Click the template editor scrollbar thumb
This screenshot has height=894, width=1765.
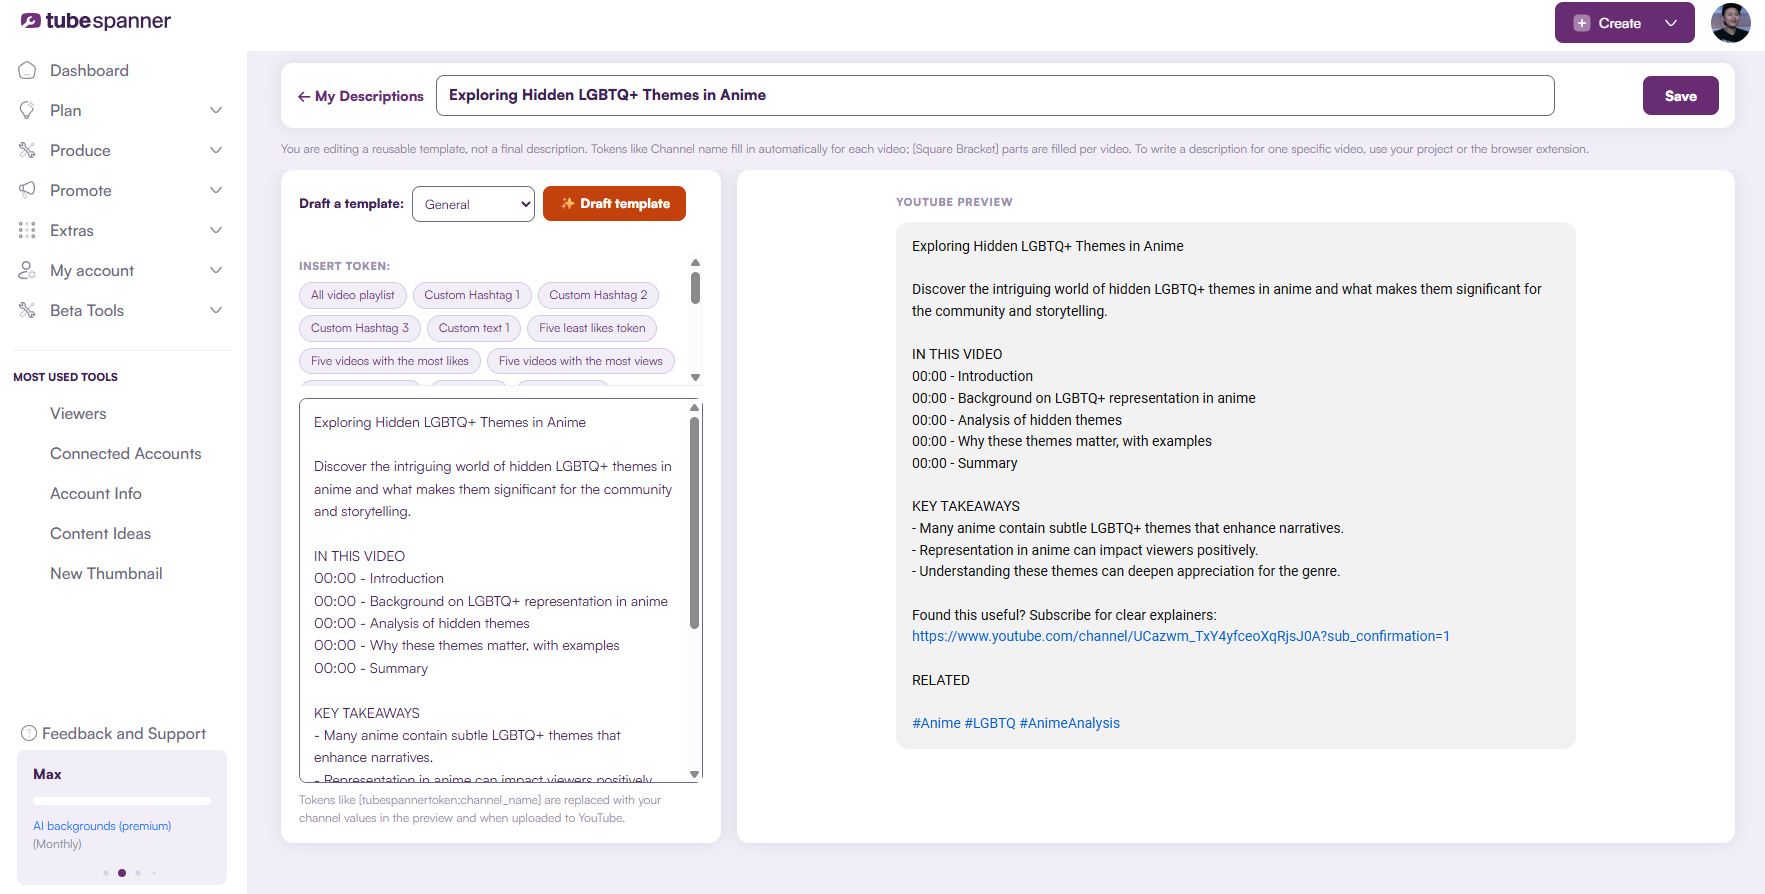pyautogui.click(x=695, y=523)
